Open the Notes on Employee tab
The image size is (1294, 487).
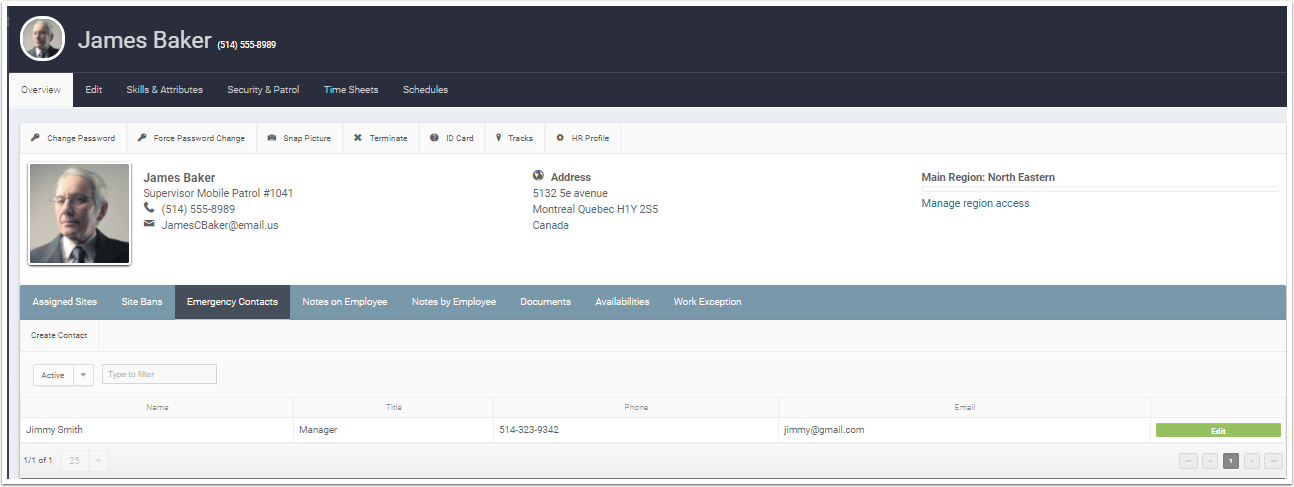coord(345,302)
